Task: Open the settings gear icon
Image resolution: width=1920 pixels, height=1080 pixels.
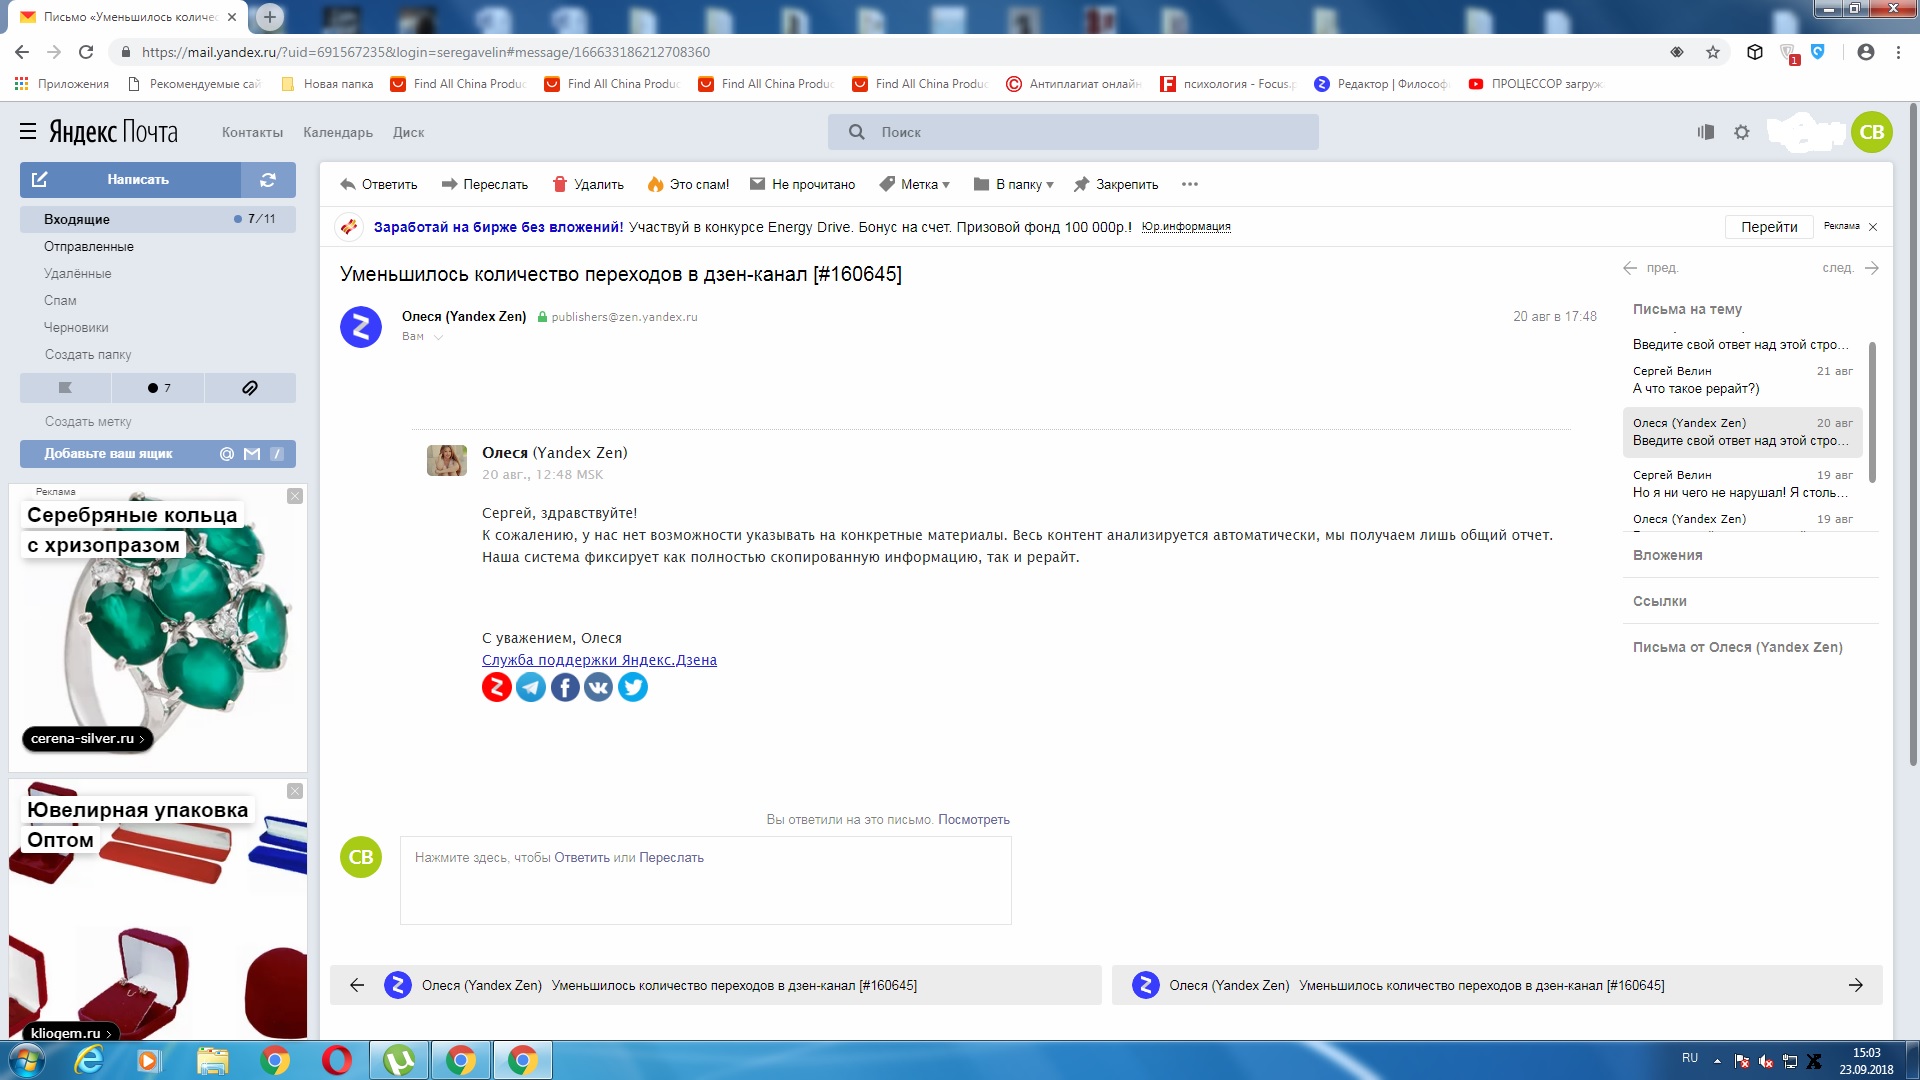Action: tap(1742, 132)
